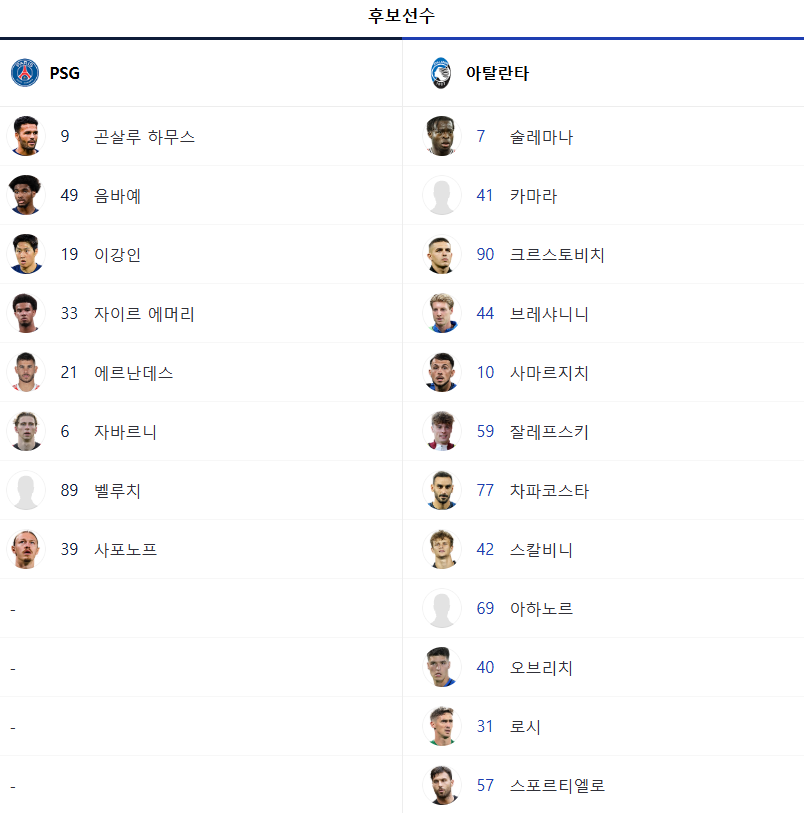Select the 브레샤니니 player portrait
806x813 pixels.
442,313
